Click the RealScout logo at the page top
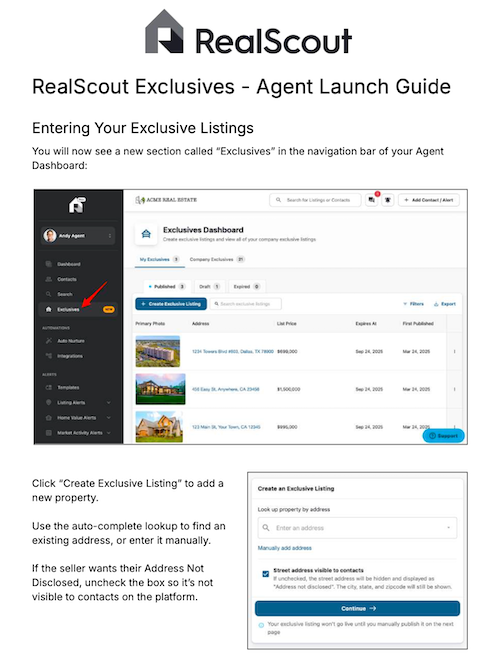This screenshot has width=500, height=667. 249,33
